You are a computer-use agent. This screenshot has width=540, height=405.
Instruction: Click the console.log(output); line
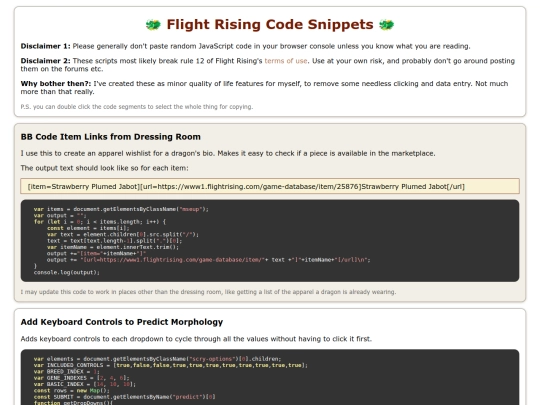point(67,272)
